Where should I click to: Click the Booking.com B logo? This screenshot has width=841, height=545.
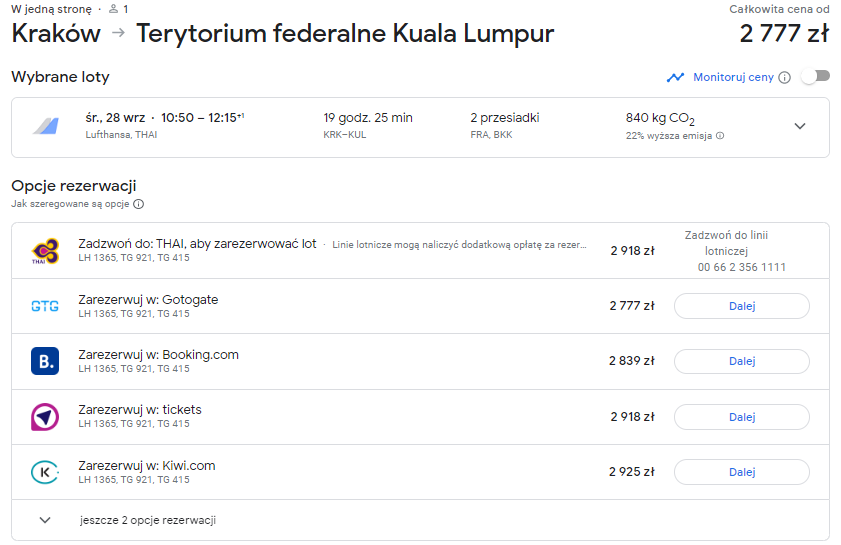(45, 361)
